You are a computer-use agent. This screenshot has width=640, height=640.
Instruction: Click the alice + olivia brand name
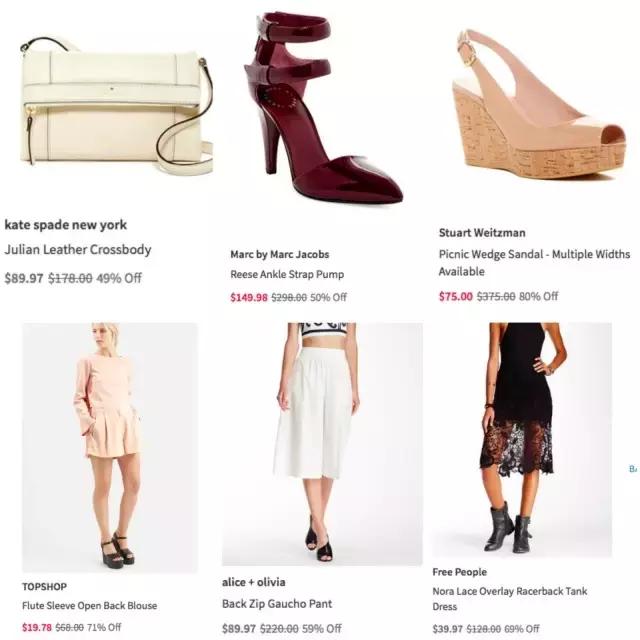click(253, 582)
